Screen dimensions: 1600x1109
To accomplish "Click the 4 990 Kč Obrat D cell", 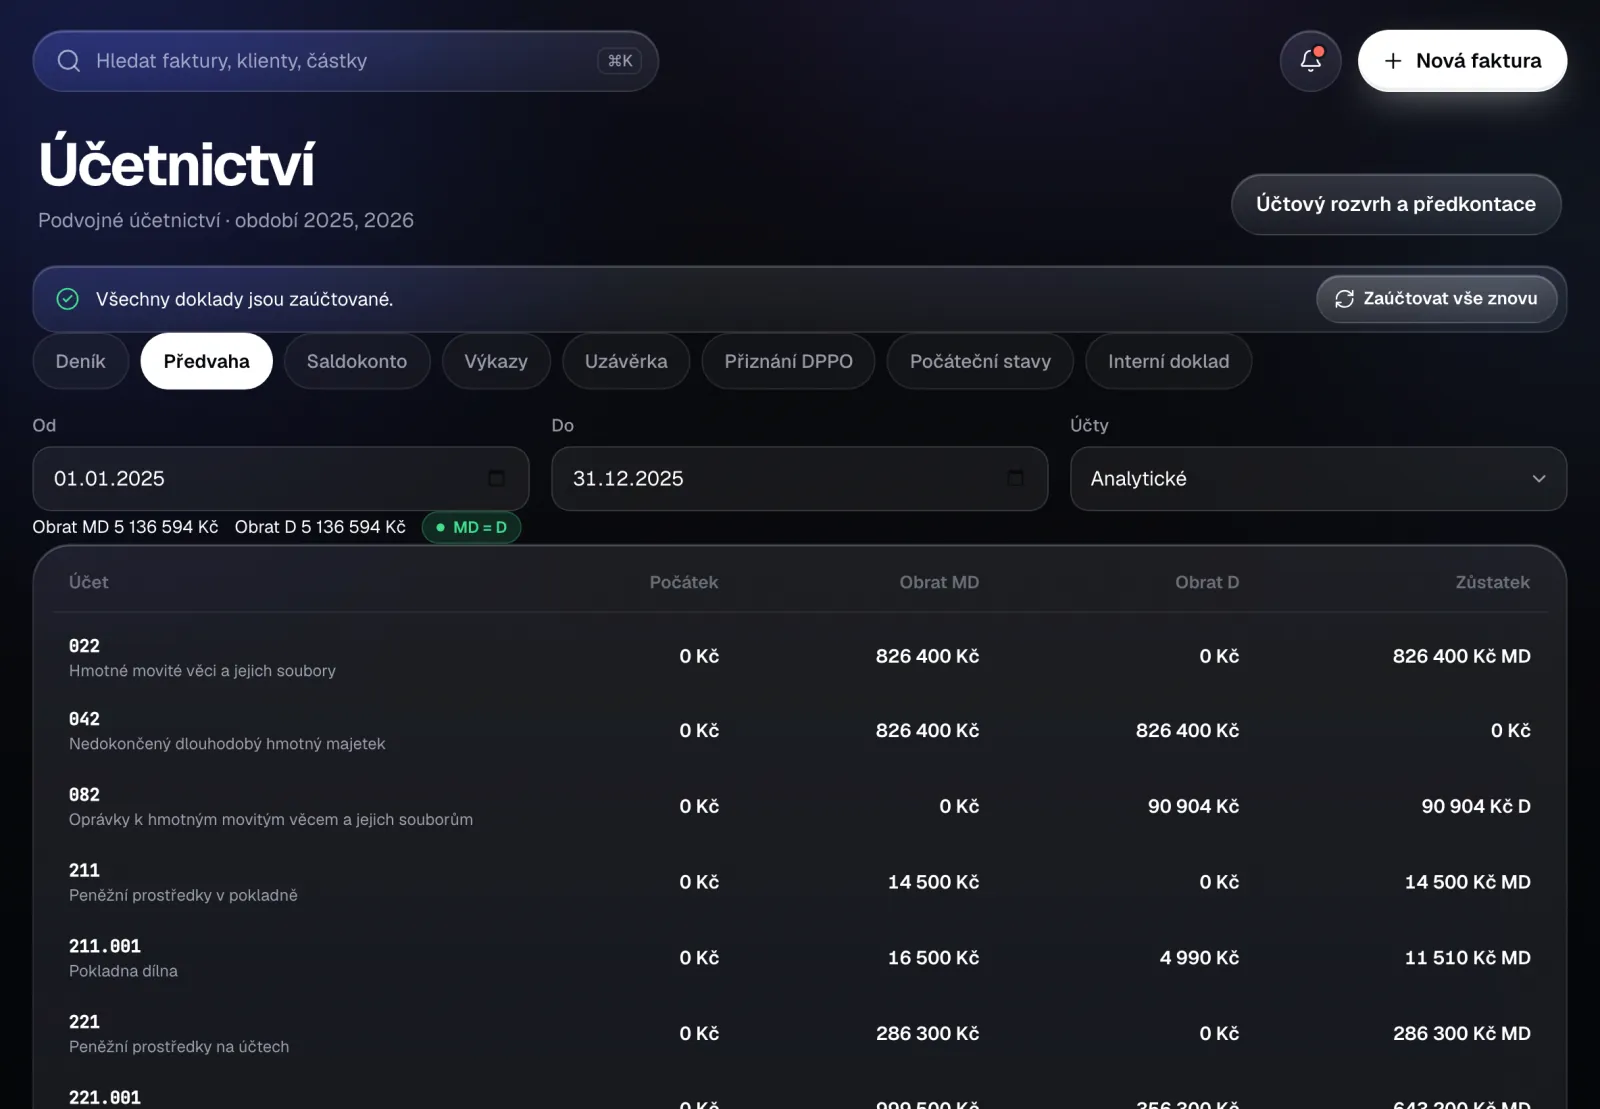I will 1199,958.
